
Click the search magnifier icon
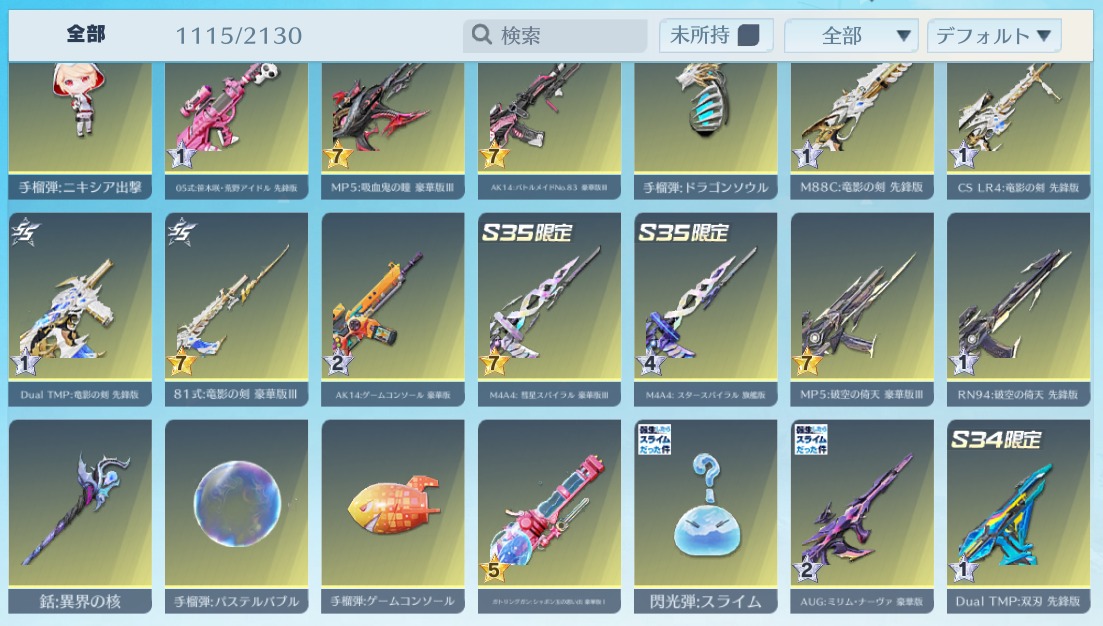[481, 34]
